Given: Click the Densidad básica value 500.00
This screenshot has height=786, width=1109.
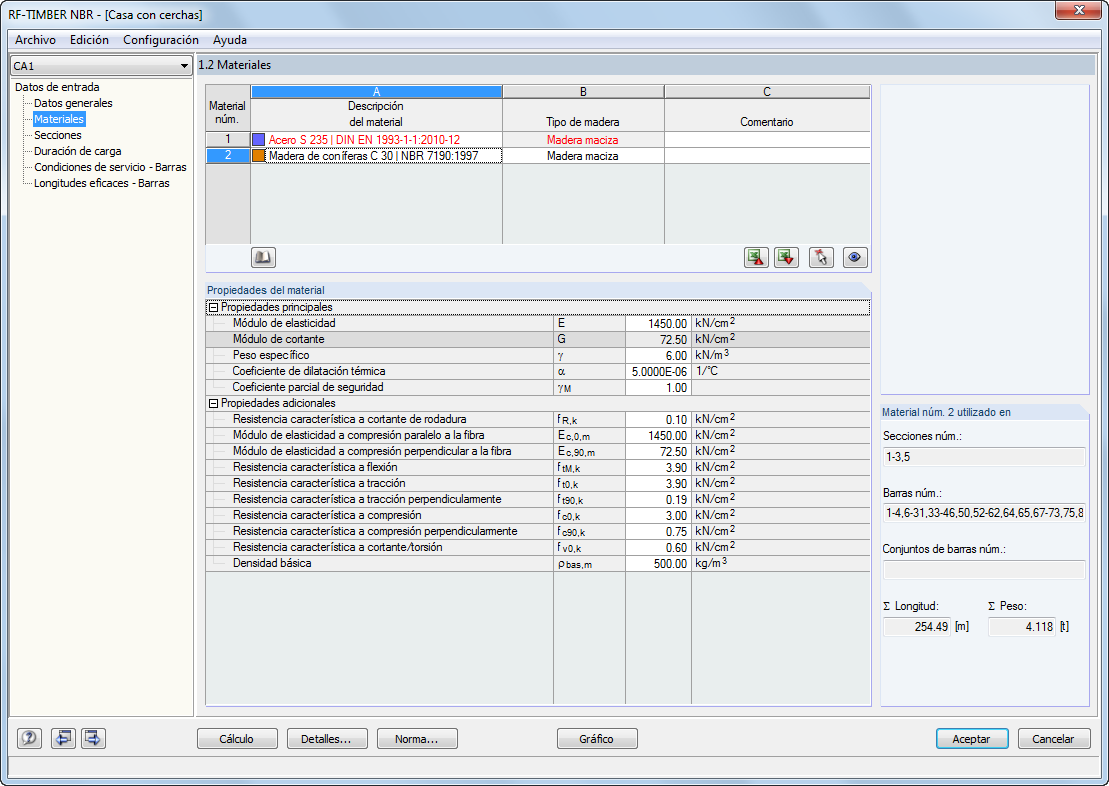Looking at the screenshot, I should (658, 564).
